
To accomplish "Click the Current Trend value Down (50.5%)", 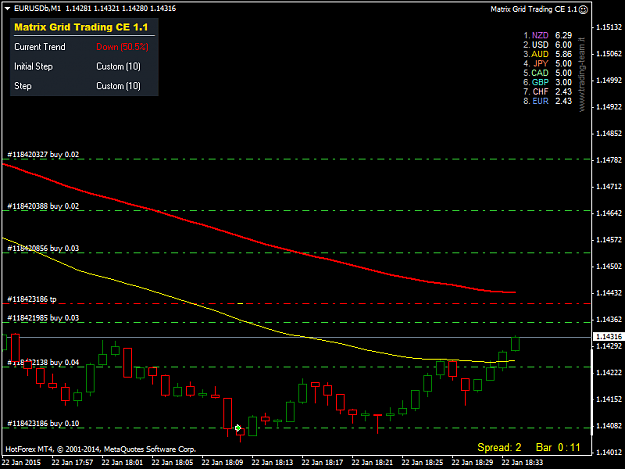I will (x=122, y=47).
